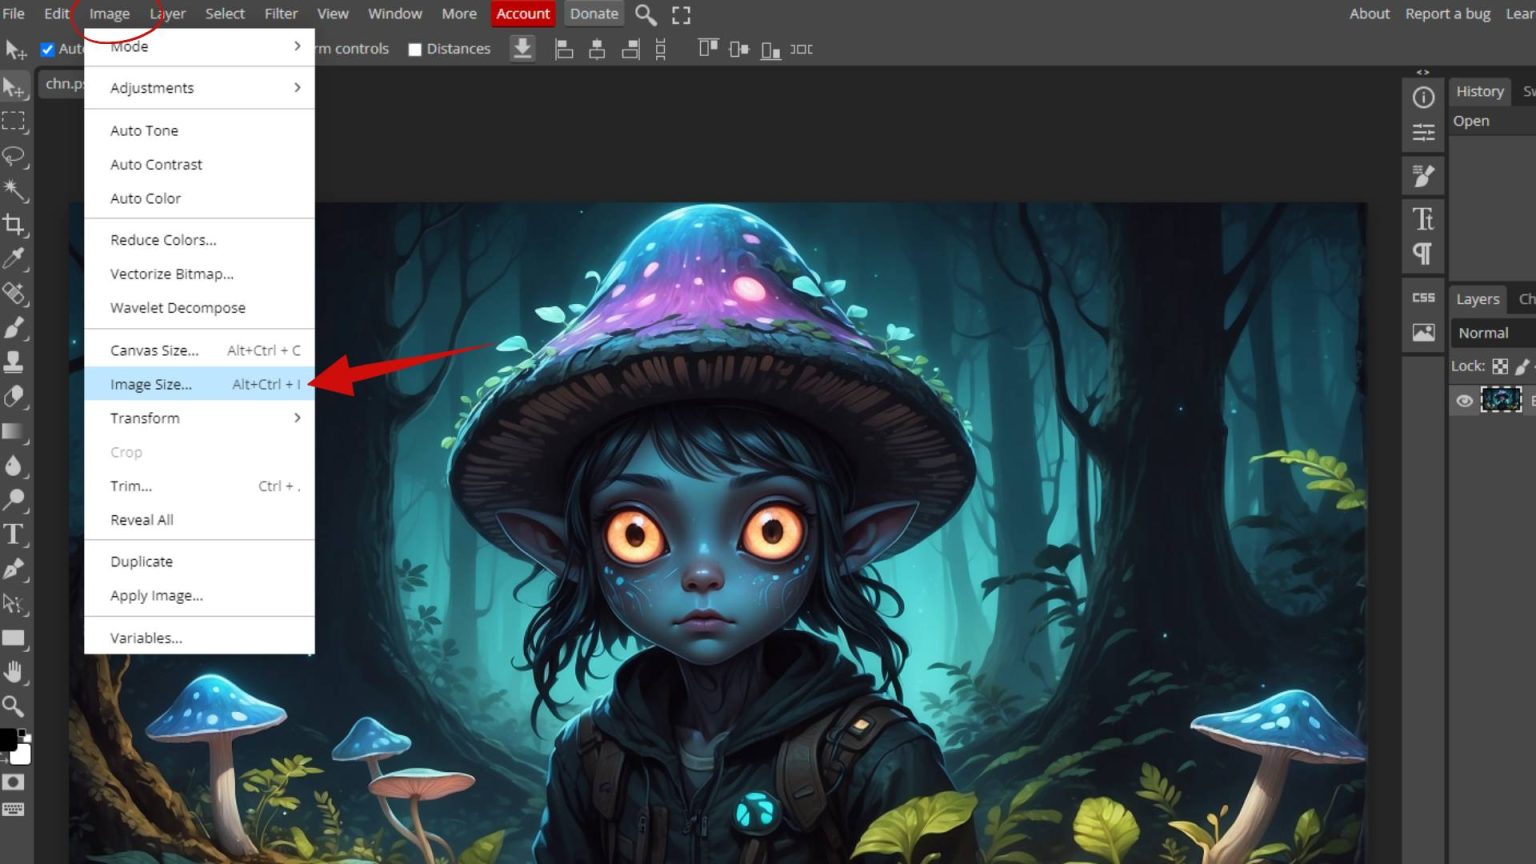Screen dimensions: 1536x864
Task: Expand the Adjustments submenu
Action: coord(200,88)
